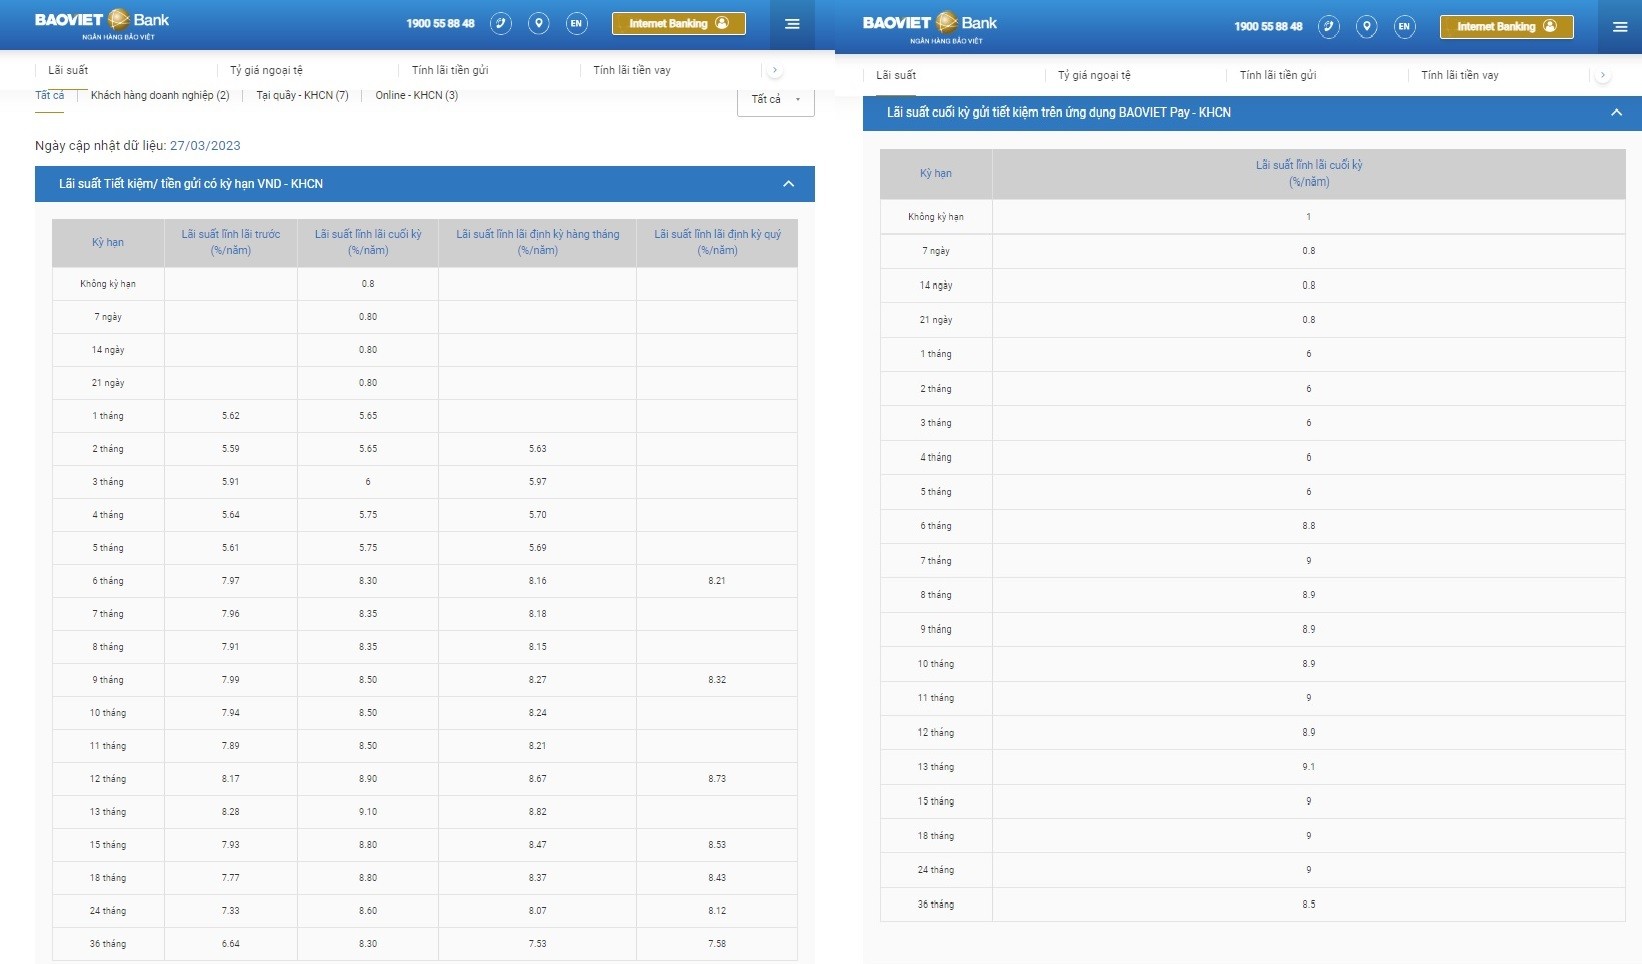Click 8.67 monthly rate for 12 tháng

point(538,779)
